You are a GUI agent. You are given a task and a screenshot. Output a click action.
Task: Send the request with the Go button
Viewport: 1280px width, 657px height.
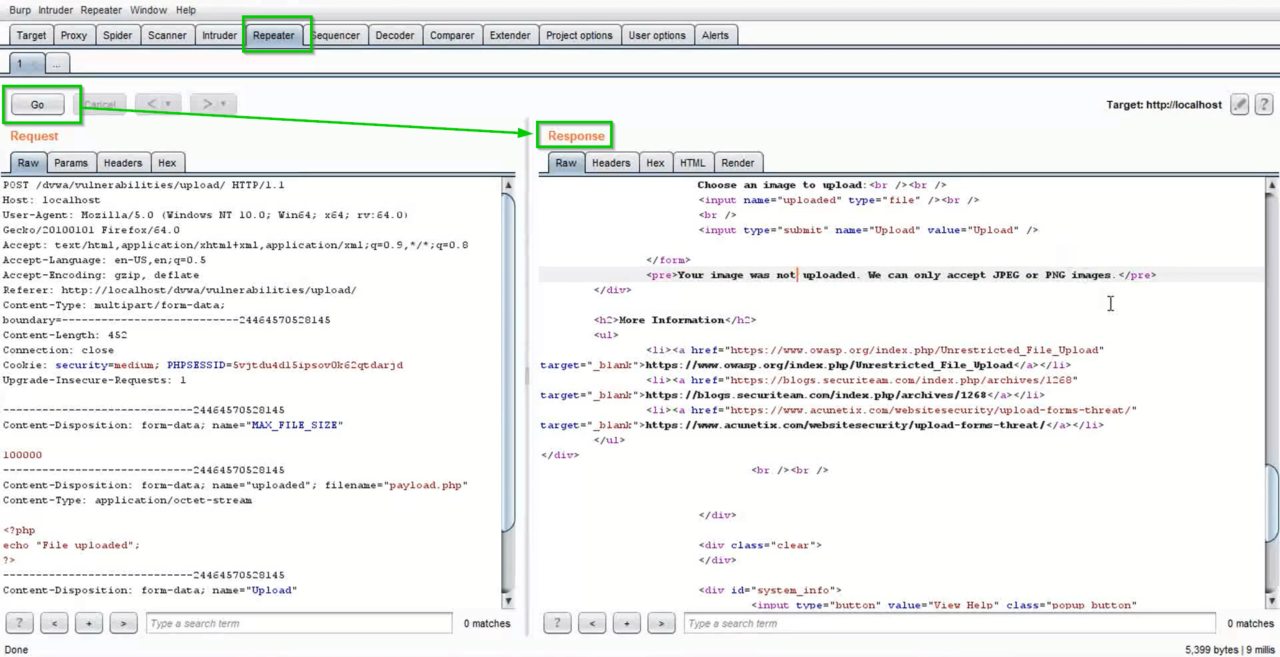(38, 104)
